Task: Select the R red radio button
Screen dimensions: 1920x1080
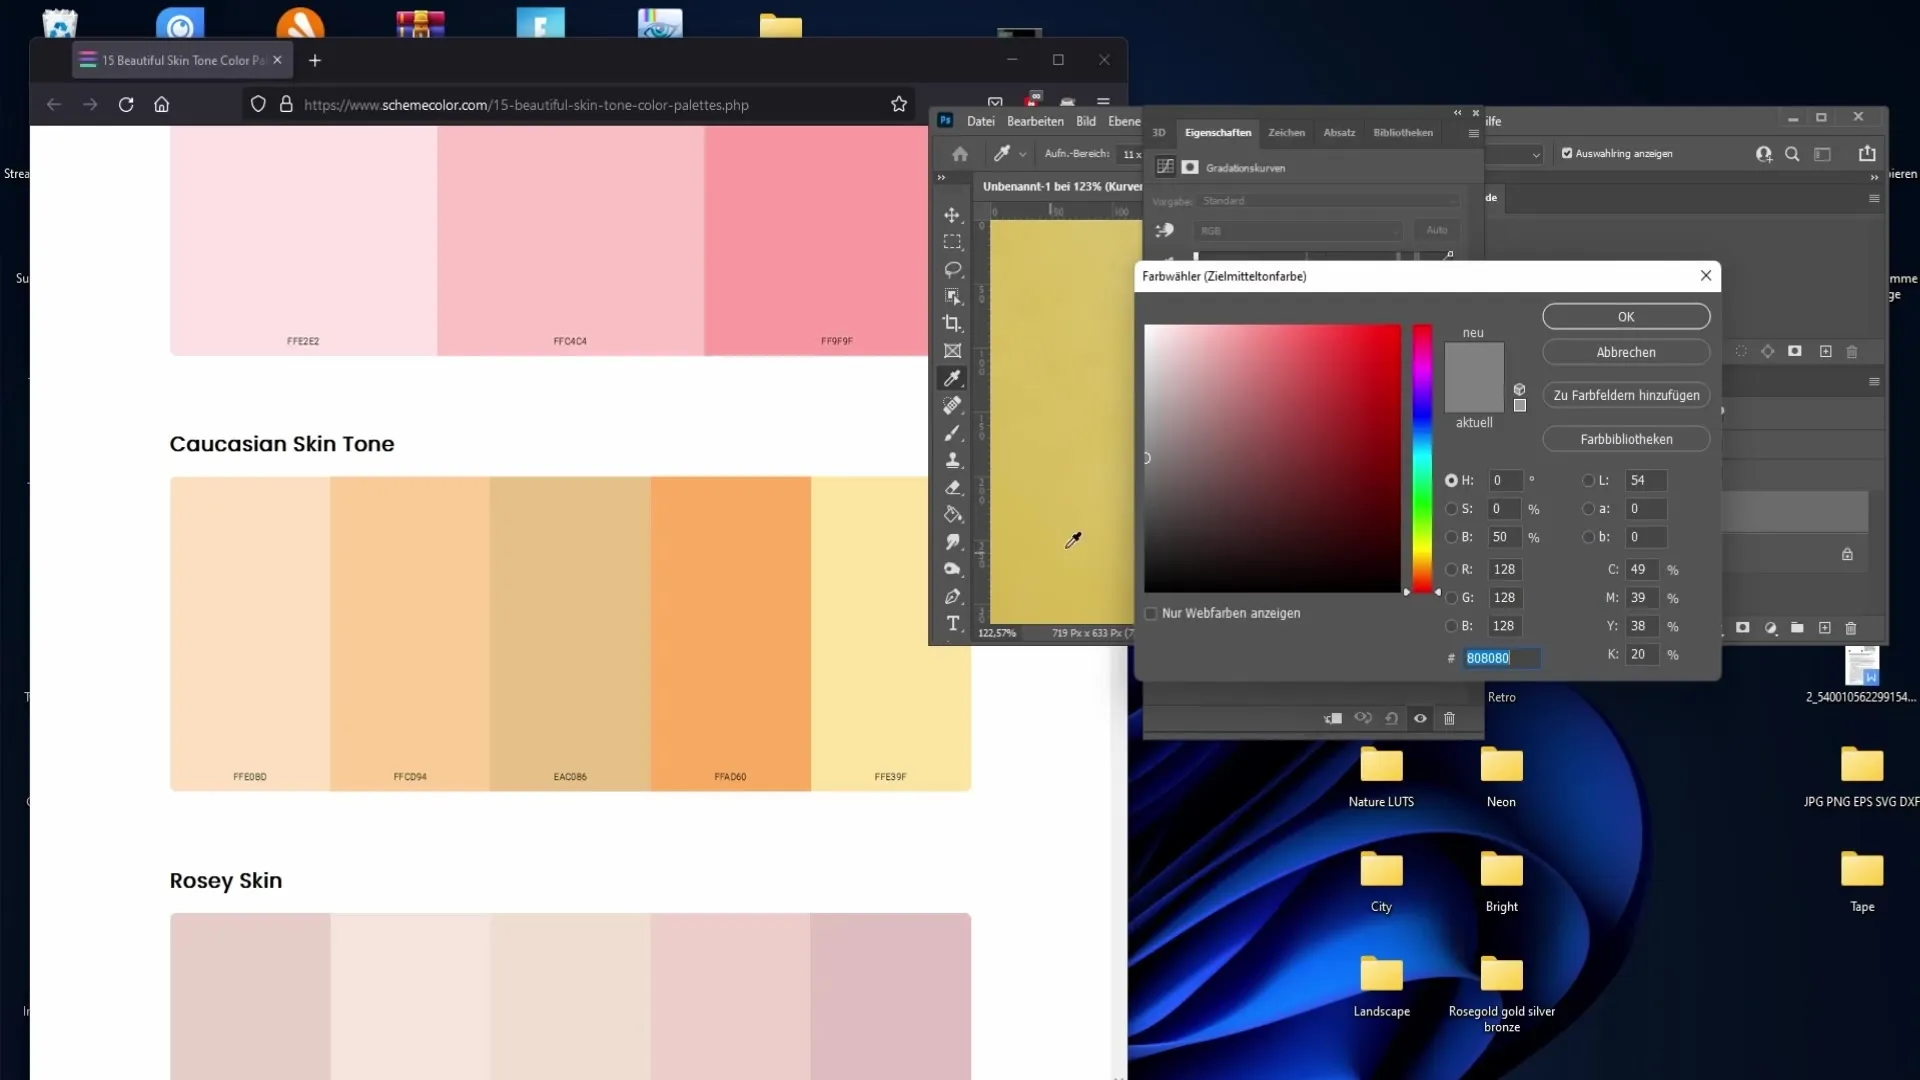Action: (x=1451, y=569)
